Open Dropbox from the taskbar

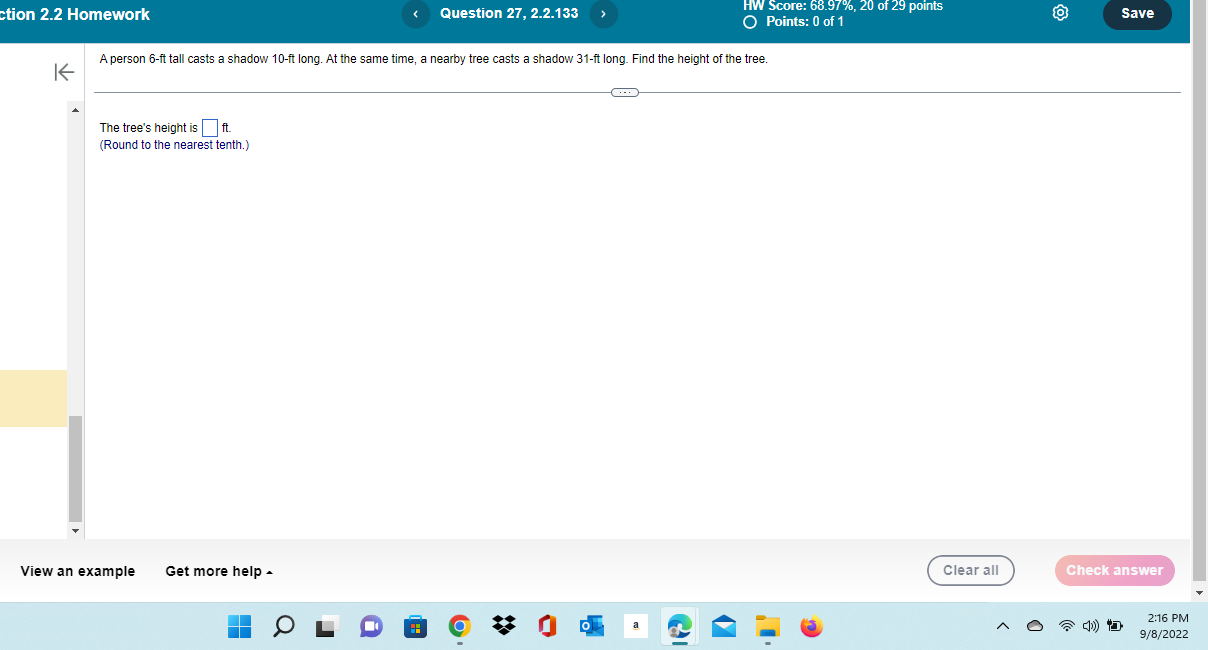click(x=503, y=626)
